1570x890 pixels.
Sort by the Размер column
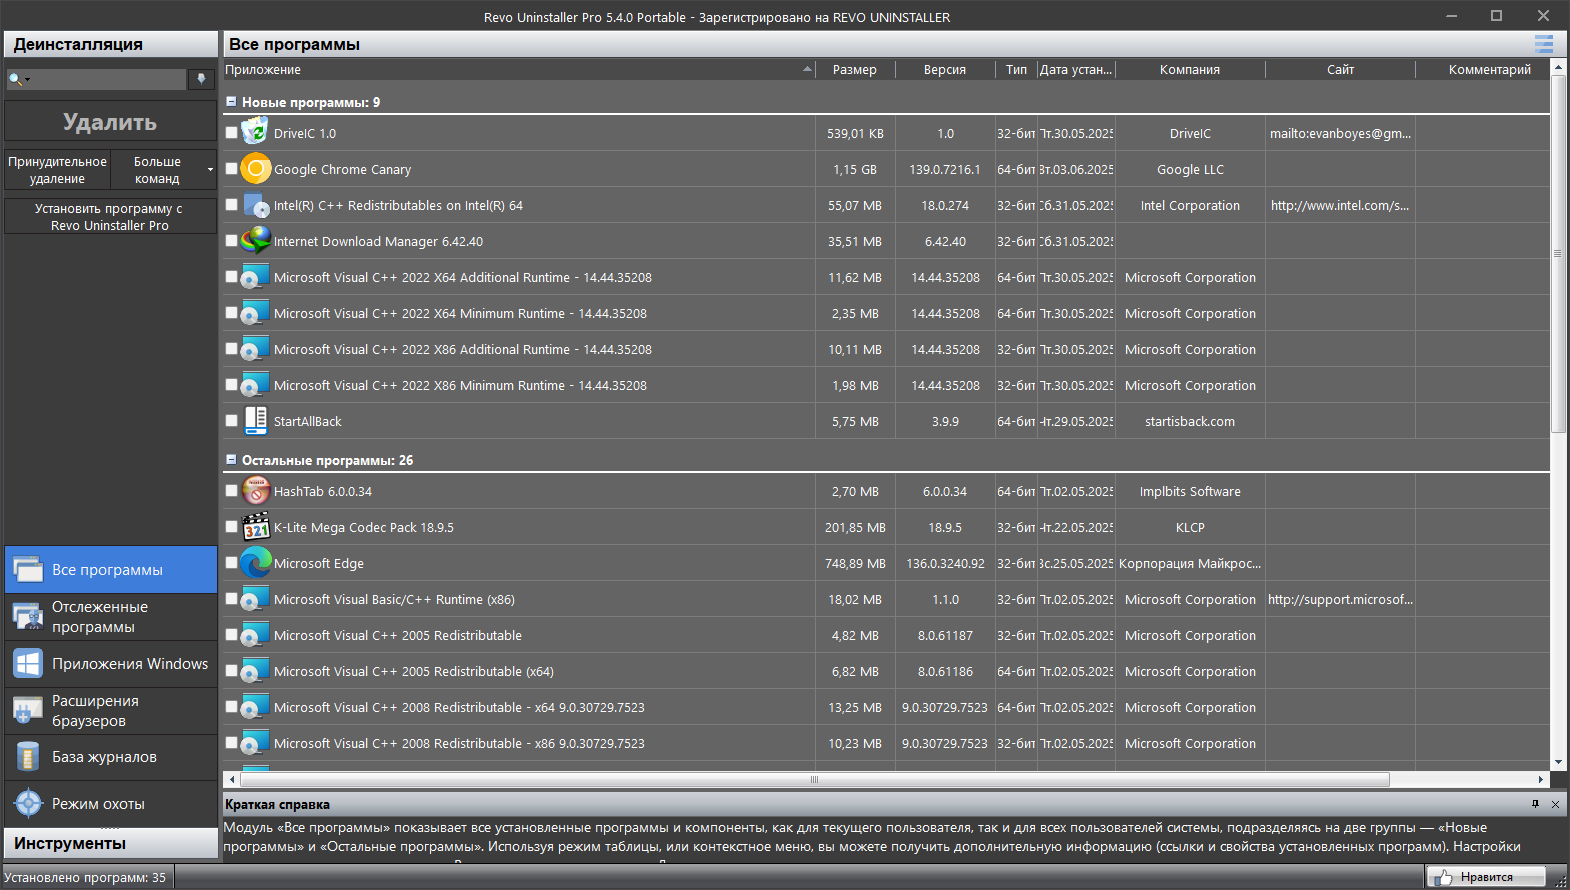[855, 69]
